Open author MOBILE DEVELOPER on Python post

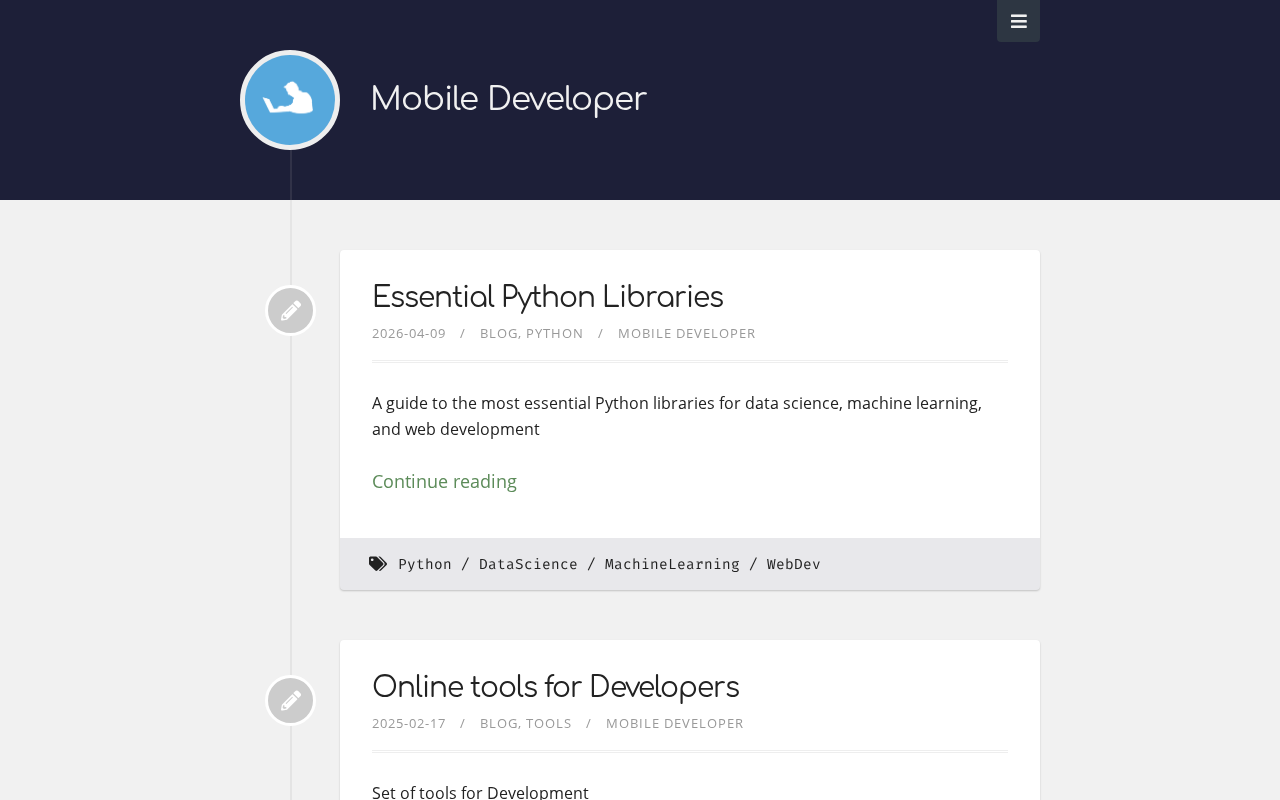click(686, 333)
